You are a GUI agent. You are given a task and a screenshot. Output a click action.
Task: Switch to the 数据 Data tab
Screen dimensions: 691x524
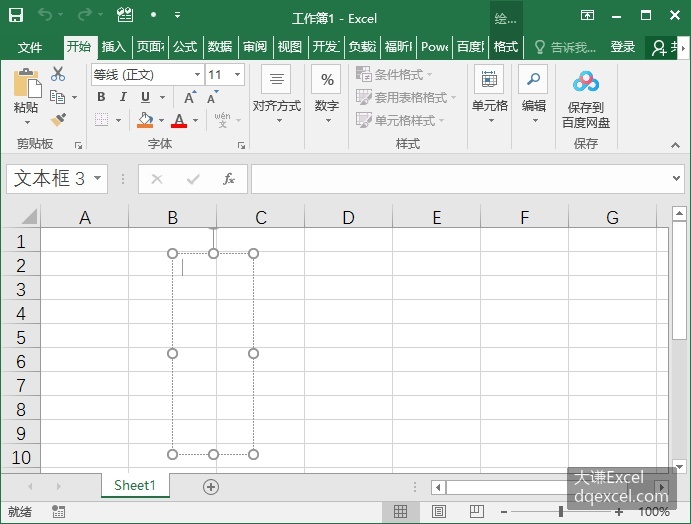point(220,47)
